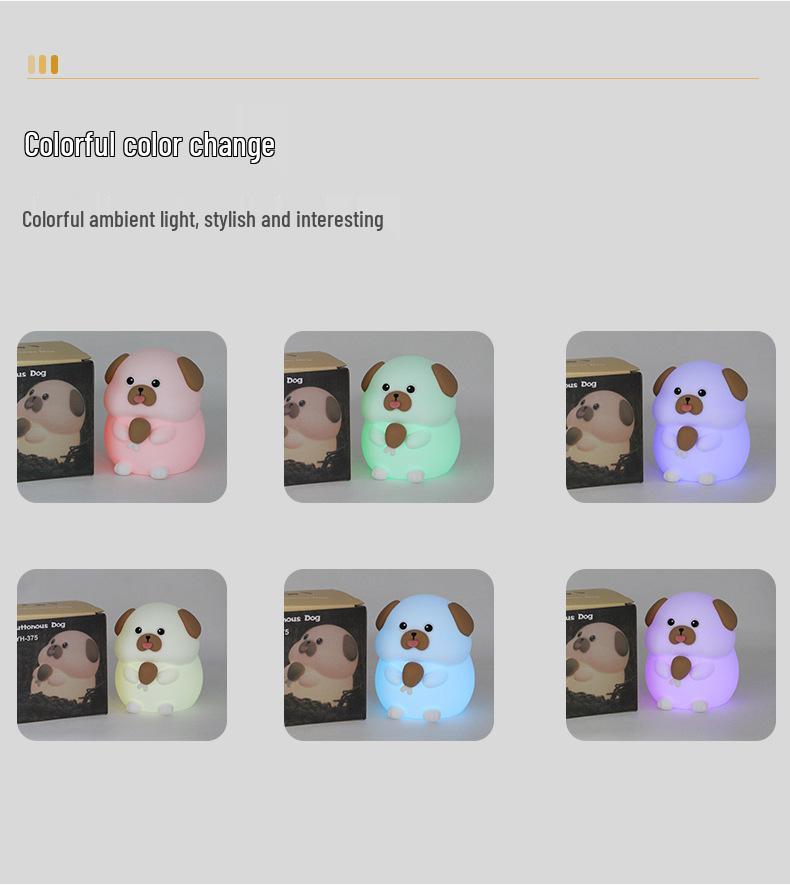Click the face of the yellow dog lamp
The image size is (790, 885).
coord(149,634)
